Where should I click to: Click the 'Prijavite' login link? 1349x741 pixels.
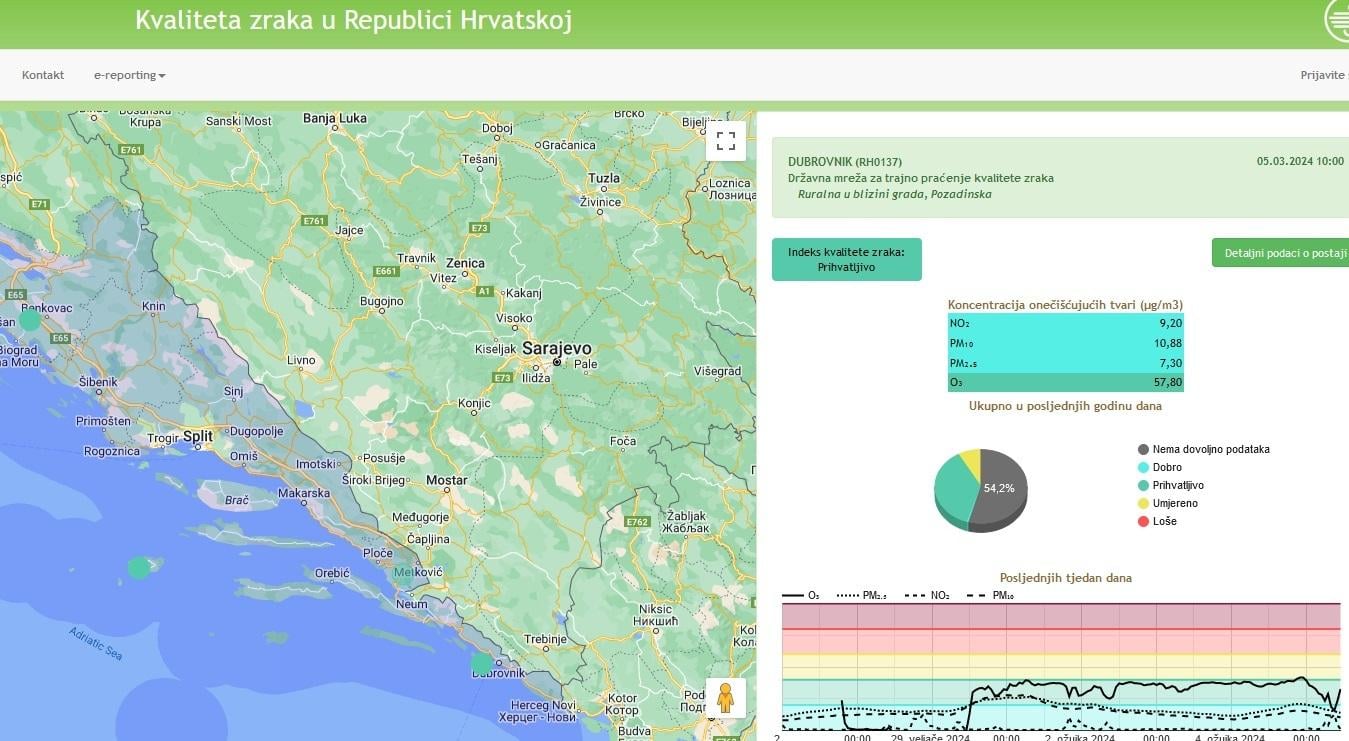coord(1323,75)
